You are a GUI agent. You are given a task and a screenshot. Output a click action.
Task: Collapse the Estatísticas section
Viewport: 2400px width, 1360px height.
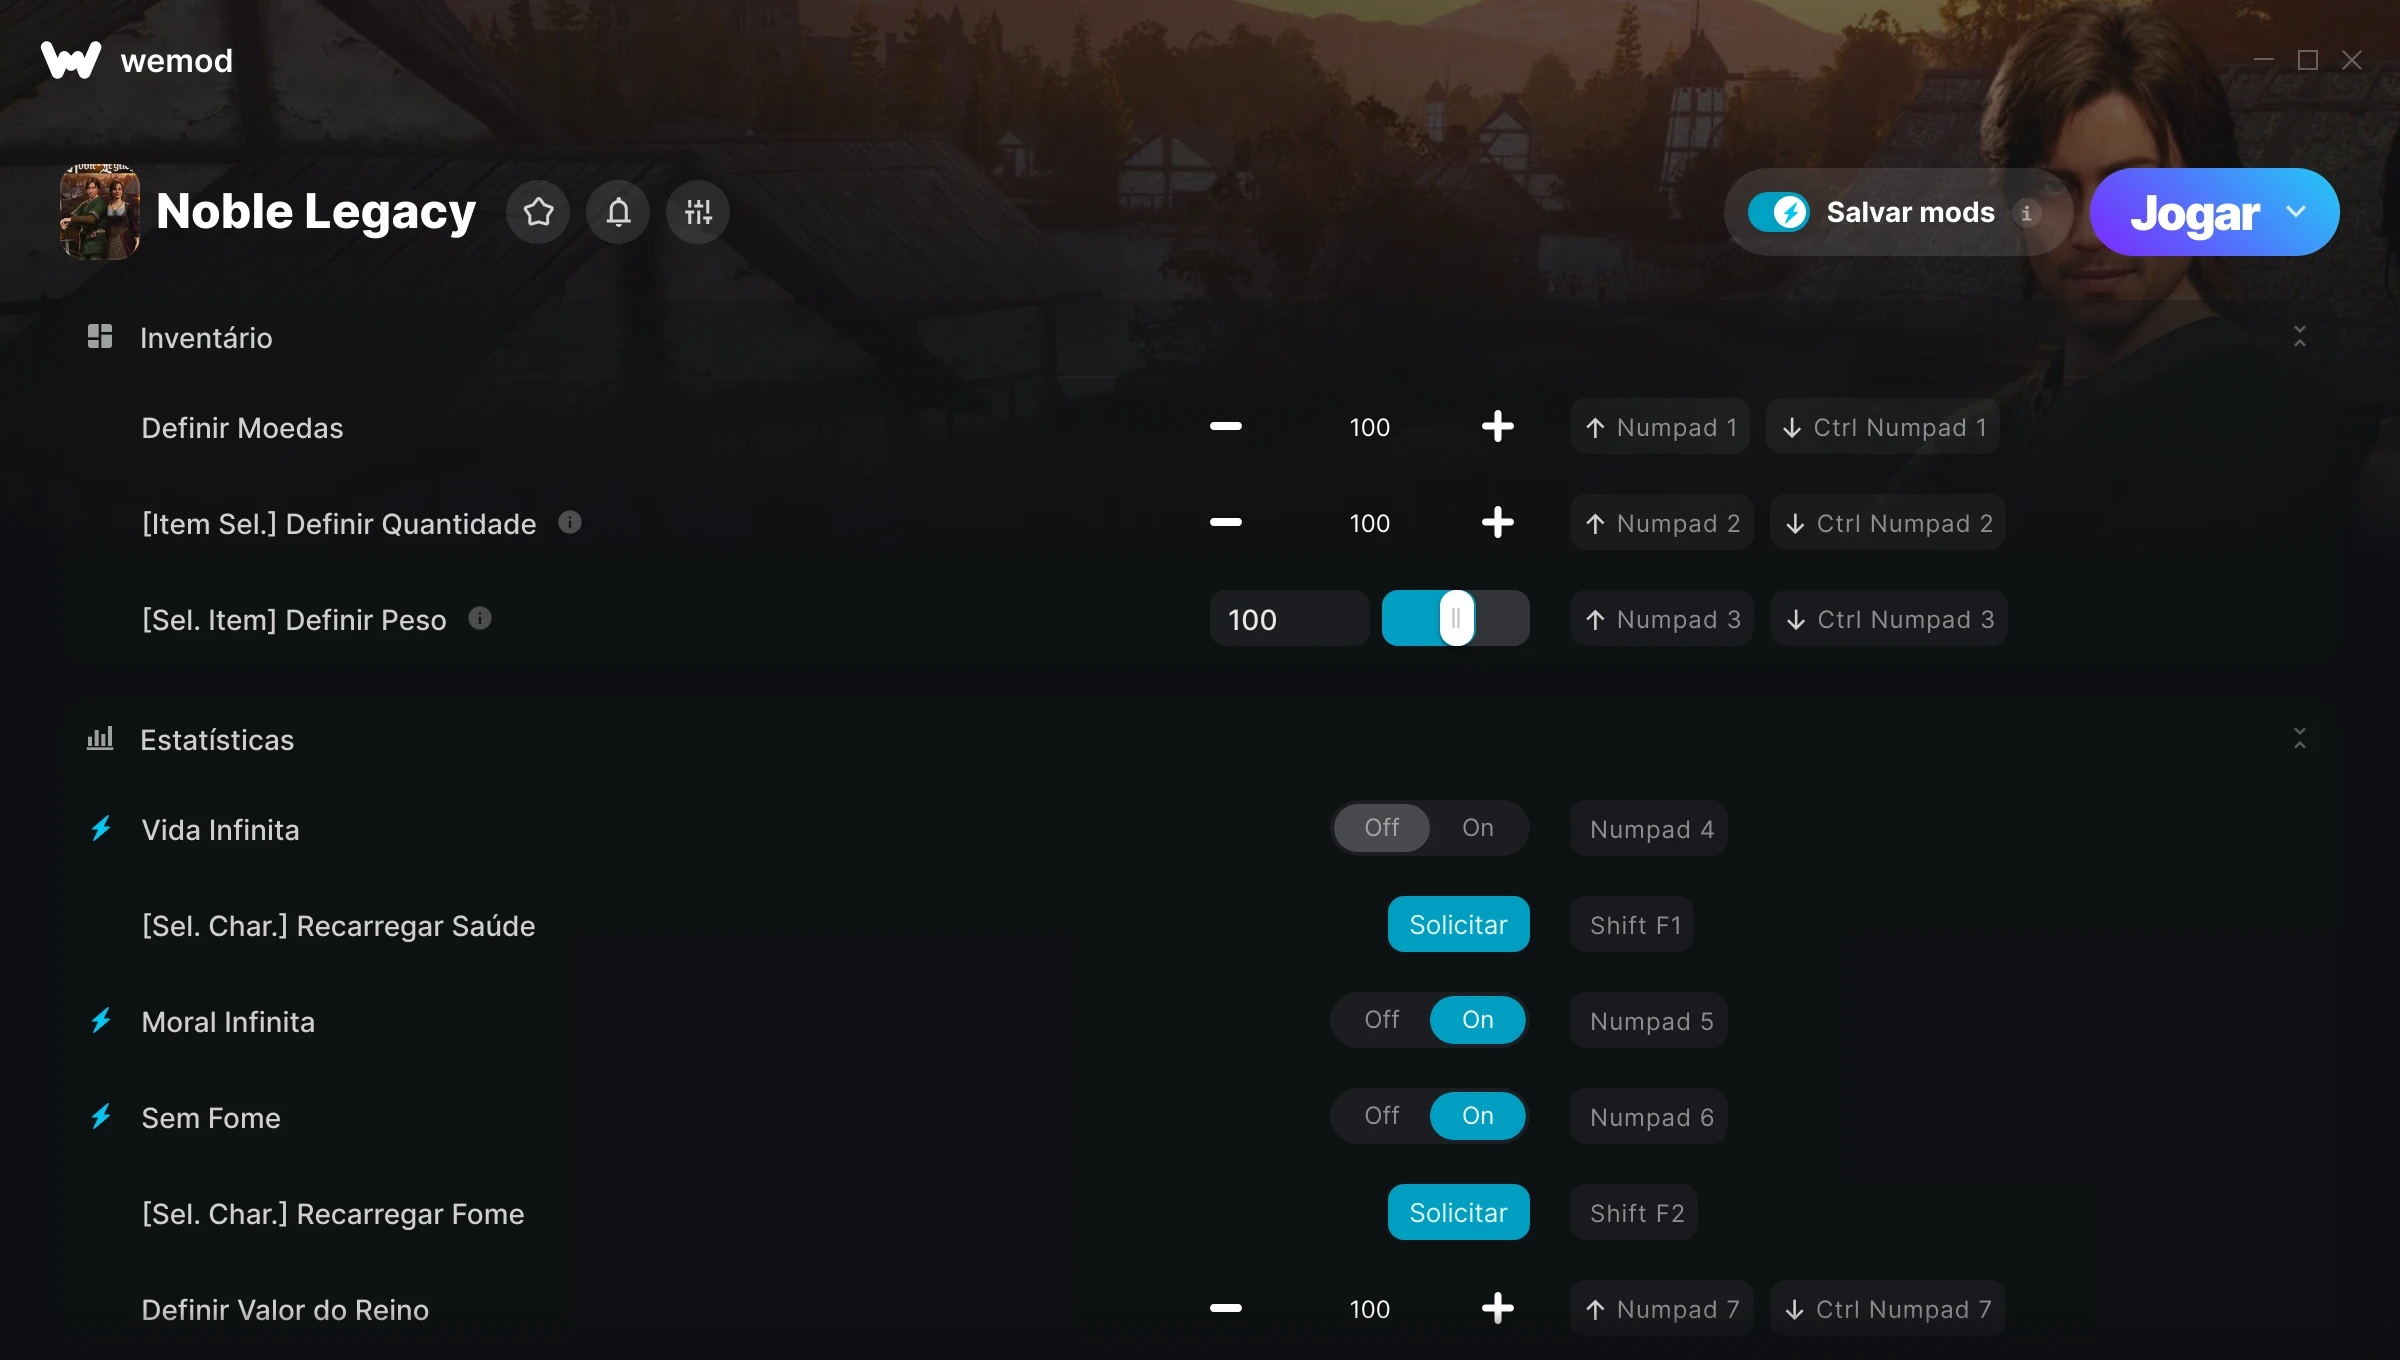(x=2300, y=739)
